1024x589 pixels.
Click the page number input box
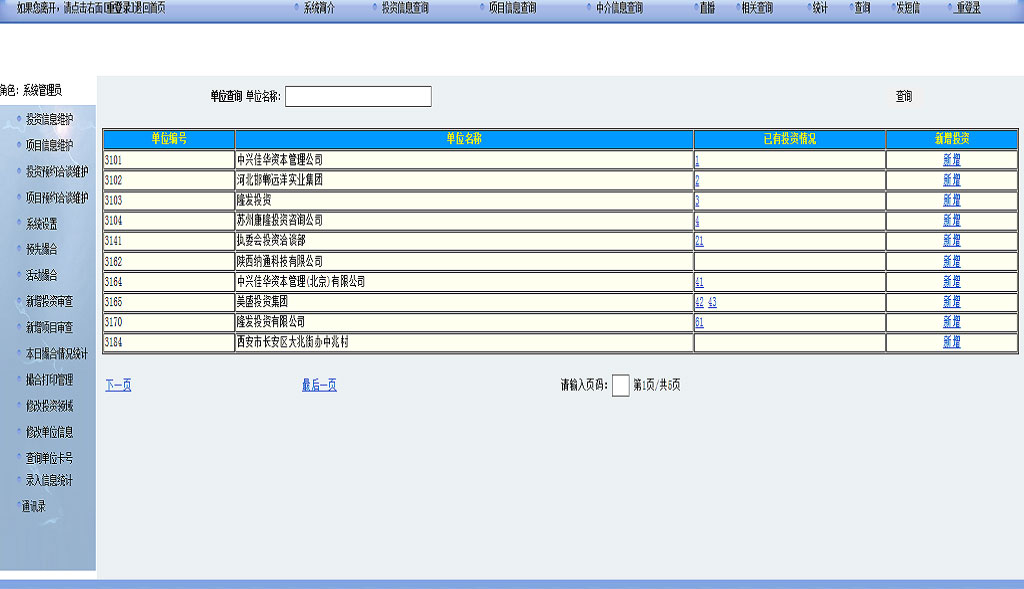[x=620, y=386]
